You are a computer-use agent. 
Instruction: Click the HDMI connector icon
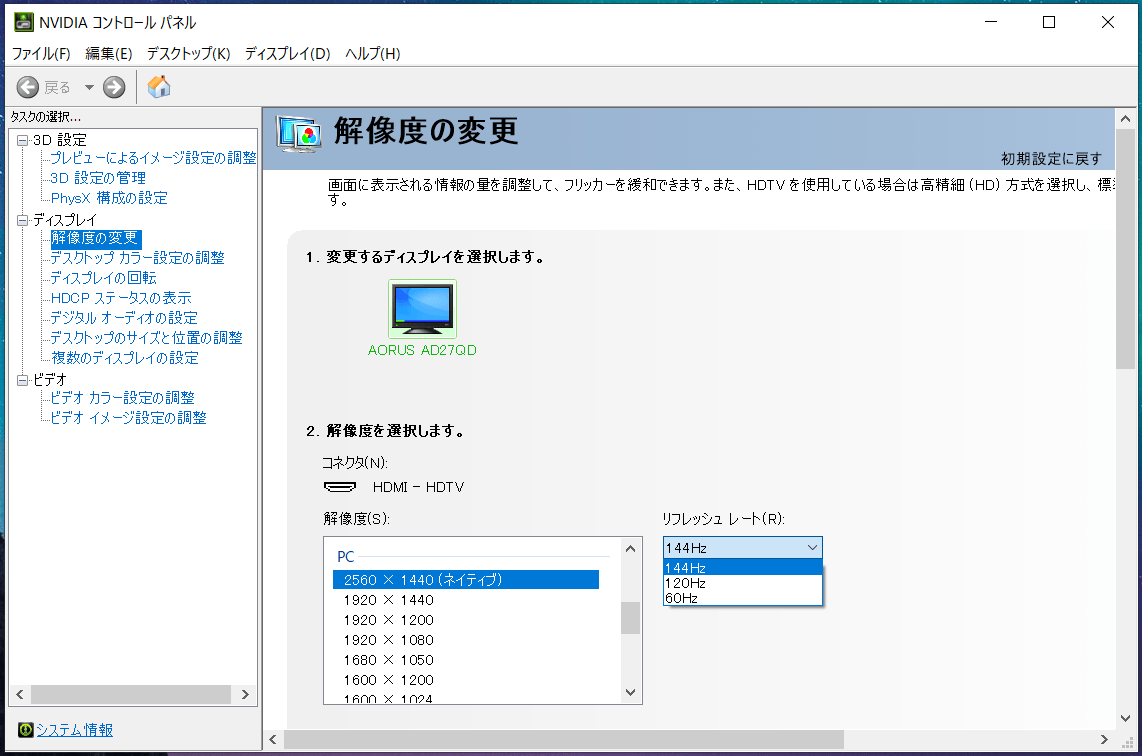[x=339, y=487]
